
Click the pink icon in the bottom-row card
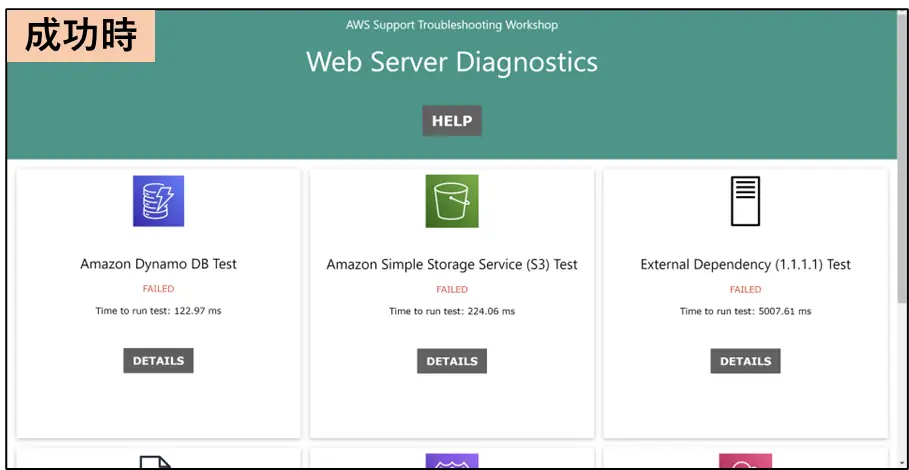745,461
